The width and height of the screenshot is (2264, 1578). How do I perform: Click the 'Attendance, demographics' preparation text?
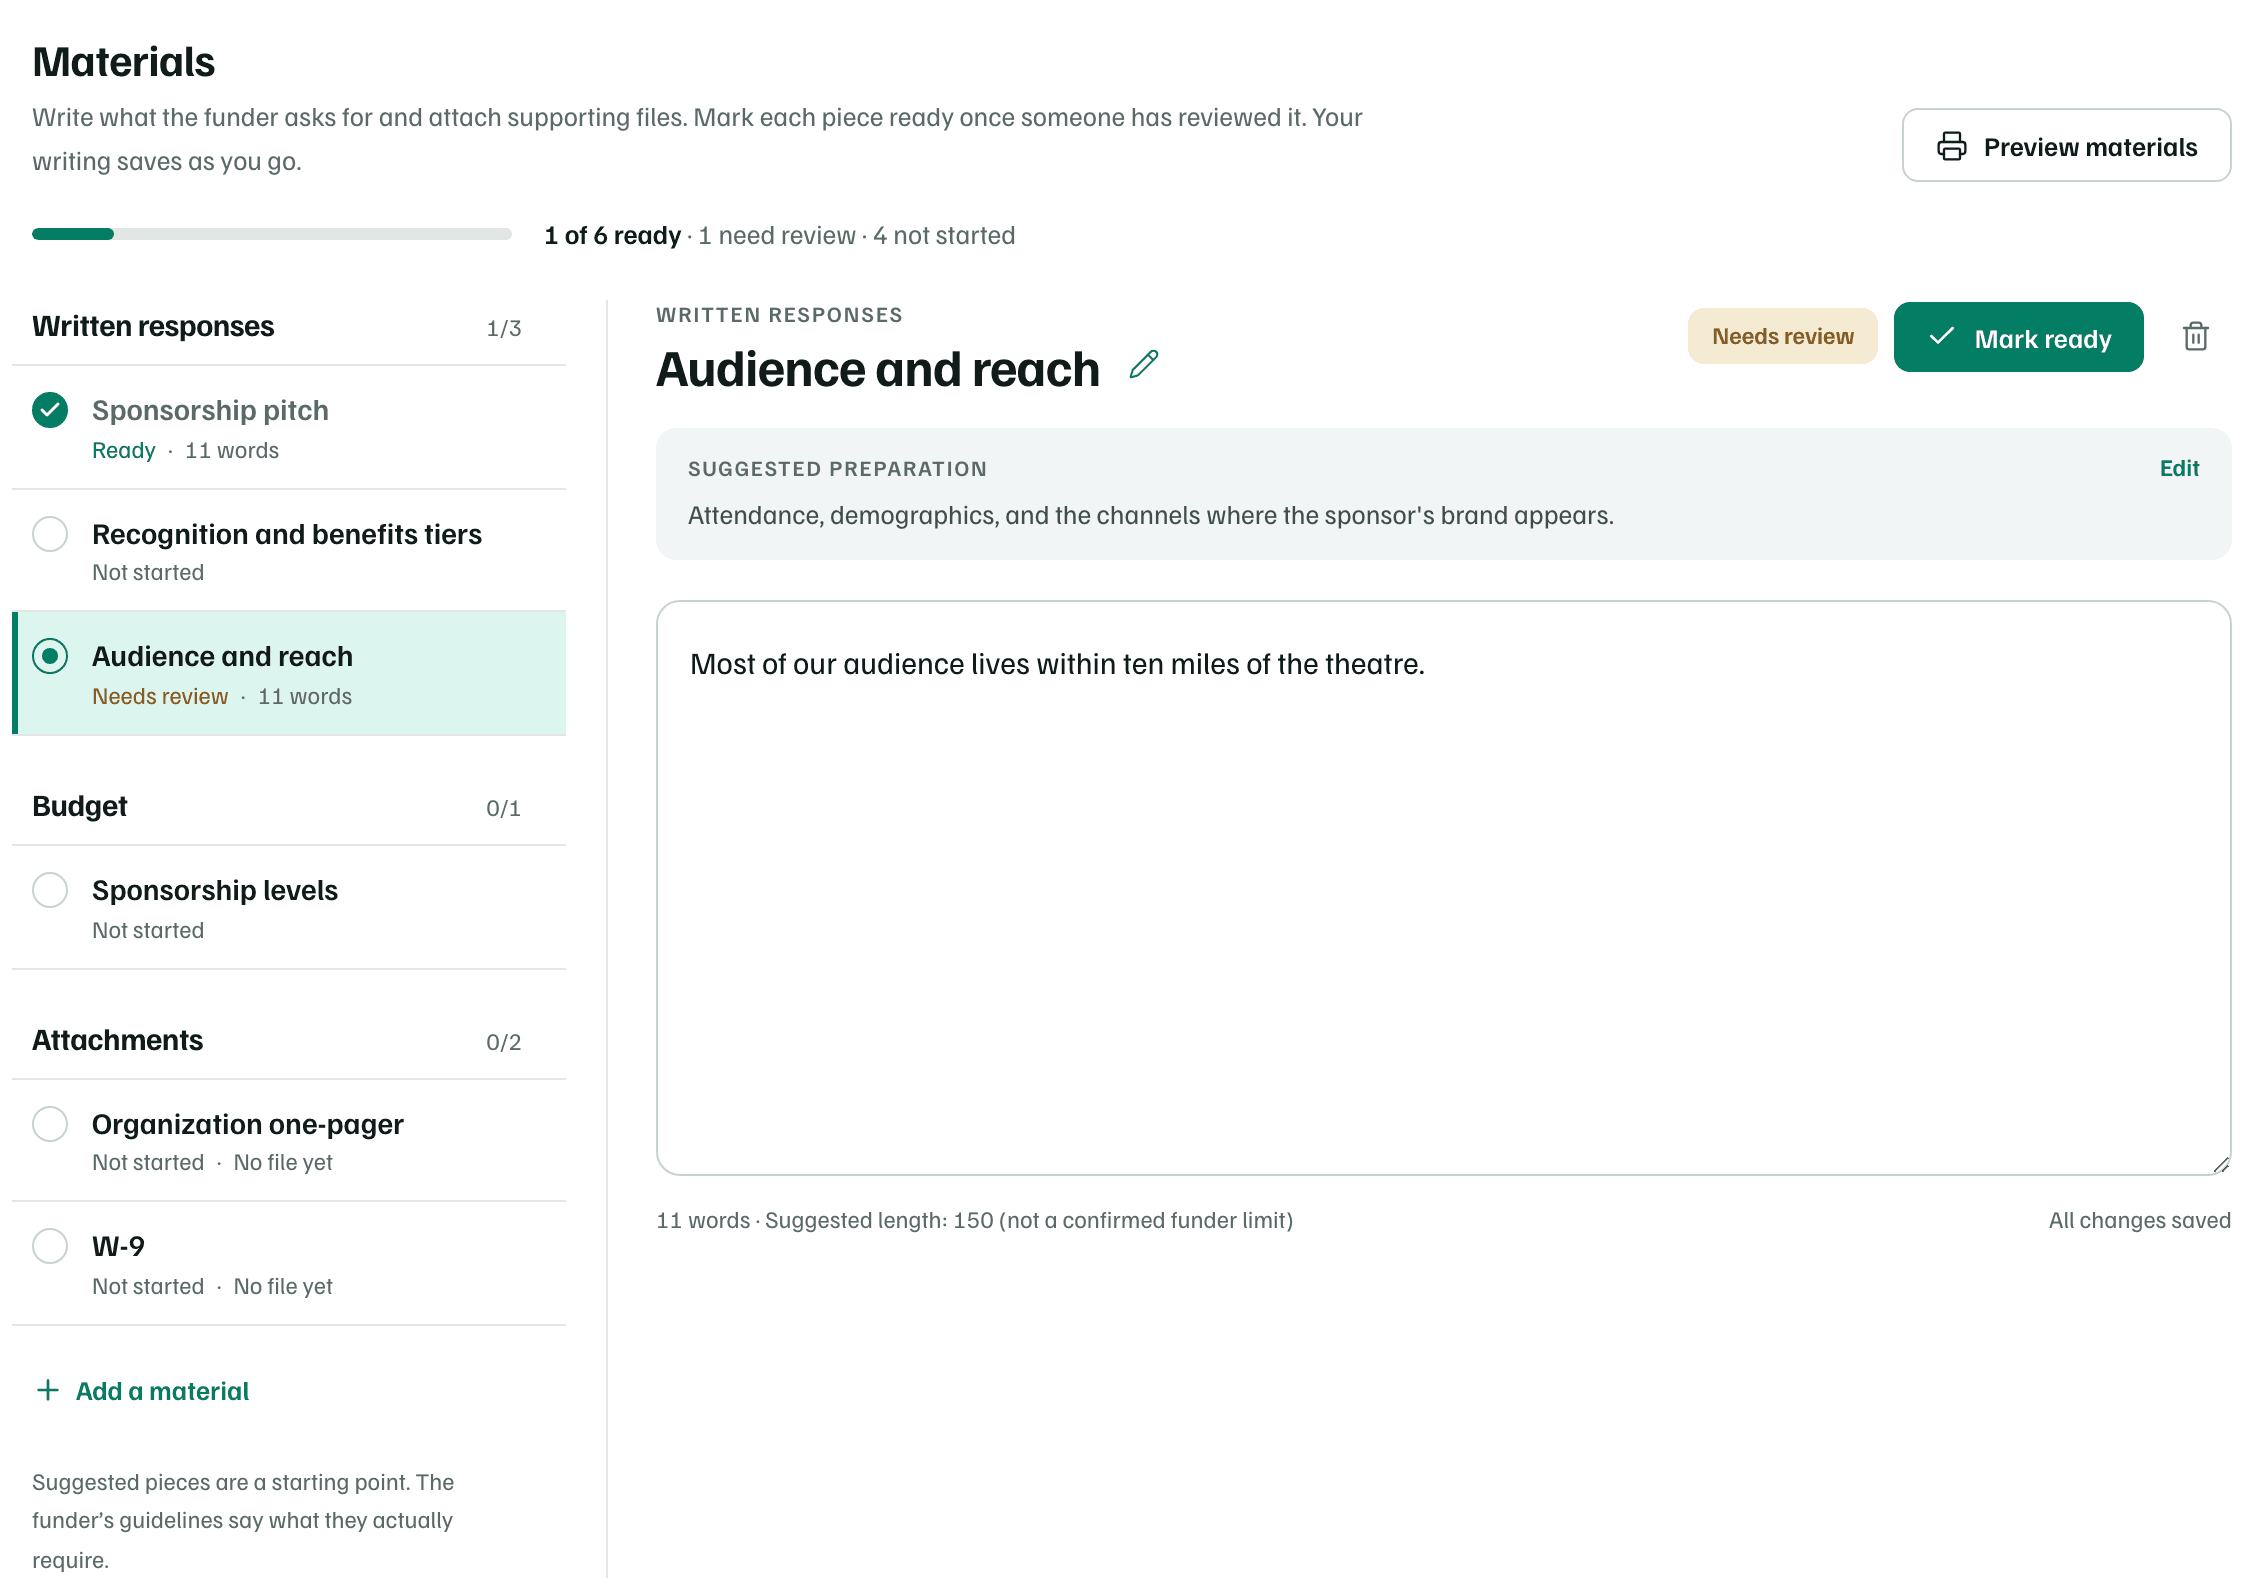point(1150,515)
